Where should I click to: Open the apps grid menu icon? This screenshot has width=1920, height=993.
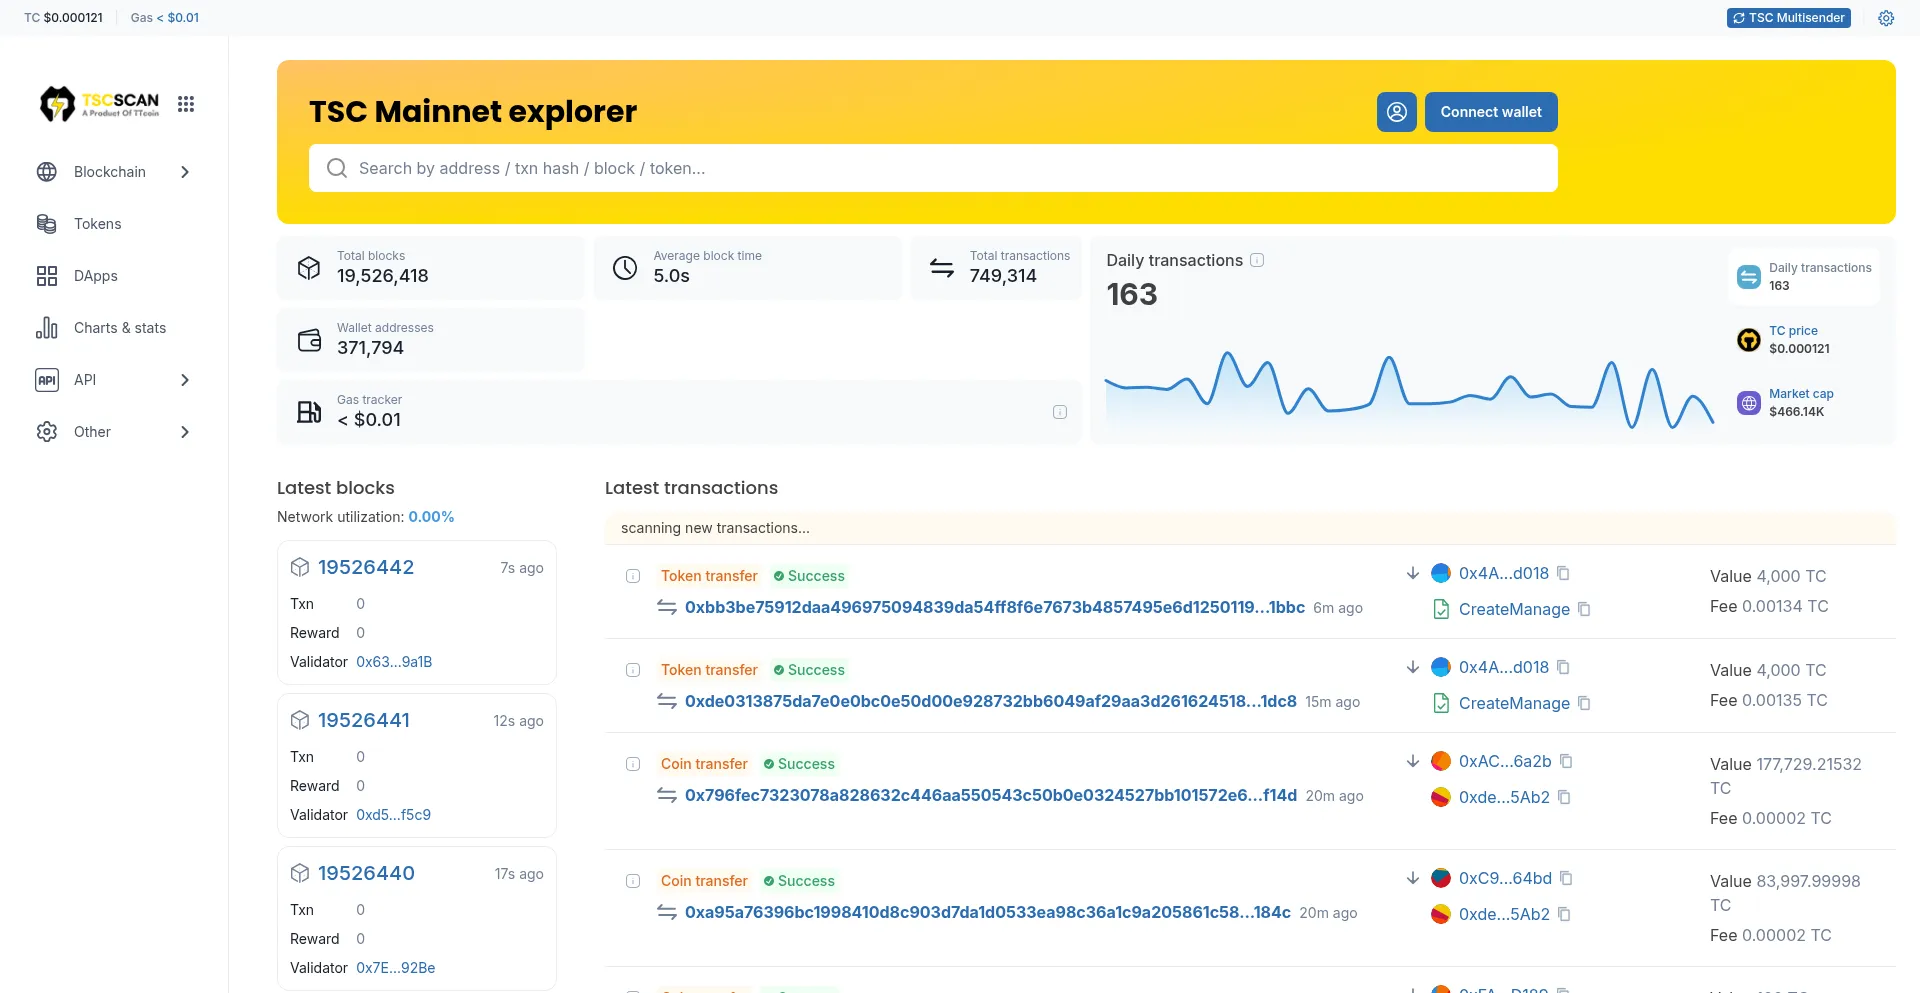pyautogui.click(x=186, y=104)
